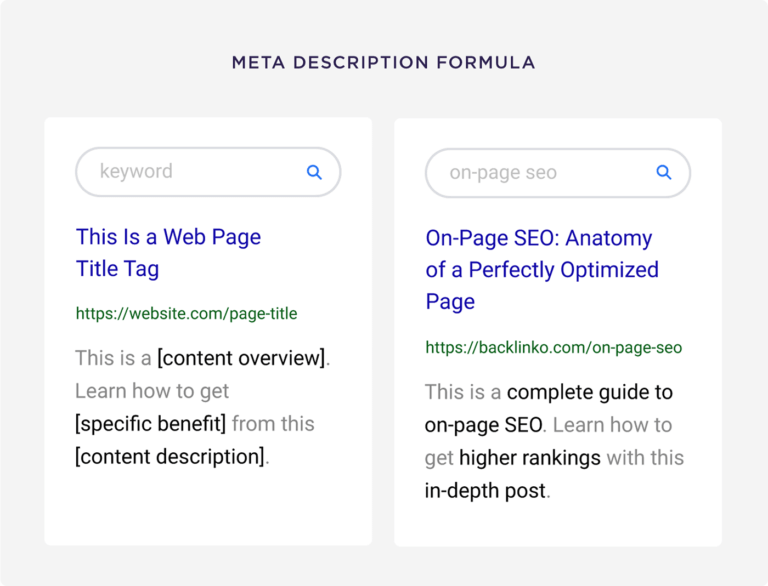Open the 'On-Page SEO: Anatomy' title link
The height and width of the screenshot is (586, 768).
pyautogui.click(x=539, y=238)
